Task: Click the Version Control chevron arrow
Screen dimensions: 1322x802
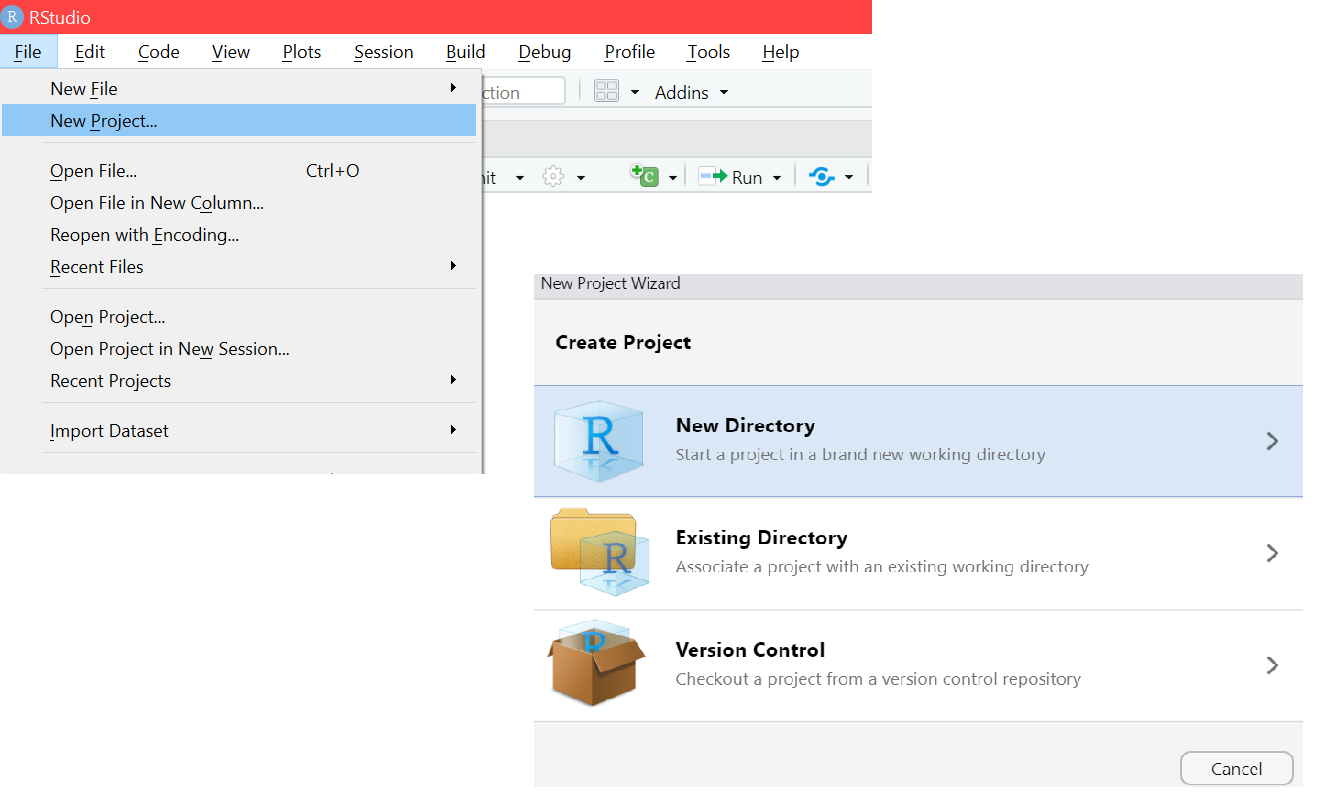Action: click(x=1272, y=665)
